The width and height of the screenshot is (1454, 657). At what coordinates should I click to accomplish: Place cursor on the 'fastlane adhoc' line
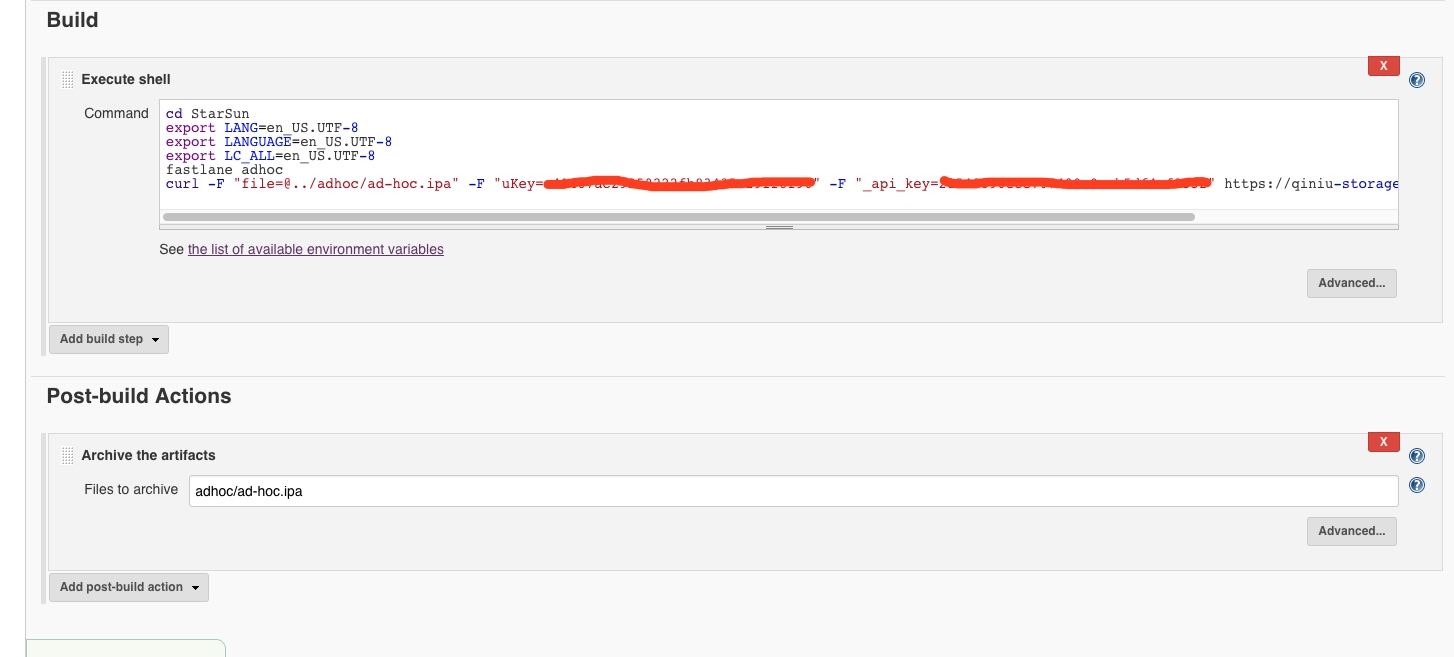[224, 170]
